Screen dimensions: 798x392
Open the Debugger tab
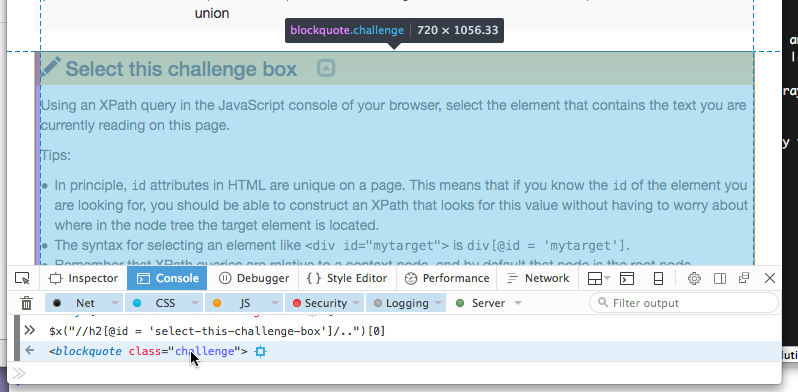pyautogui.click(x=254, y=278)
